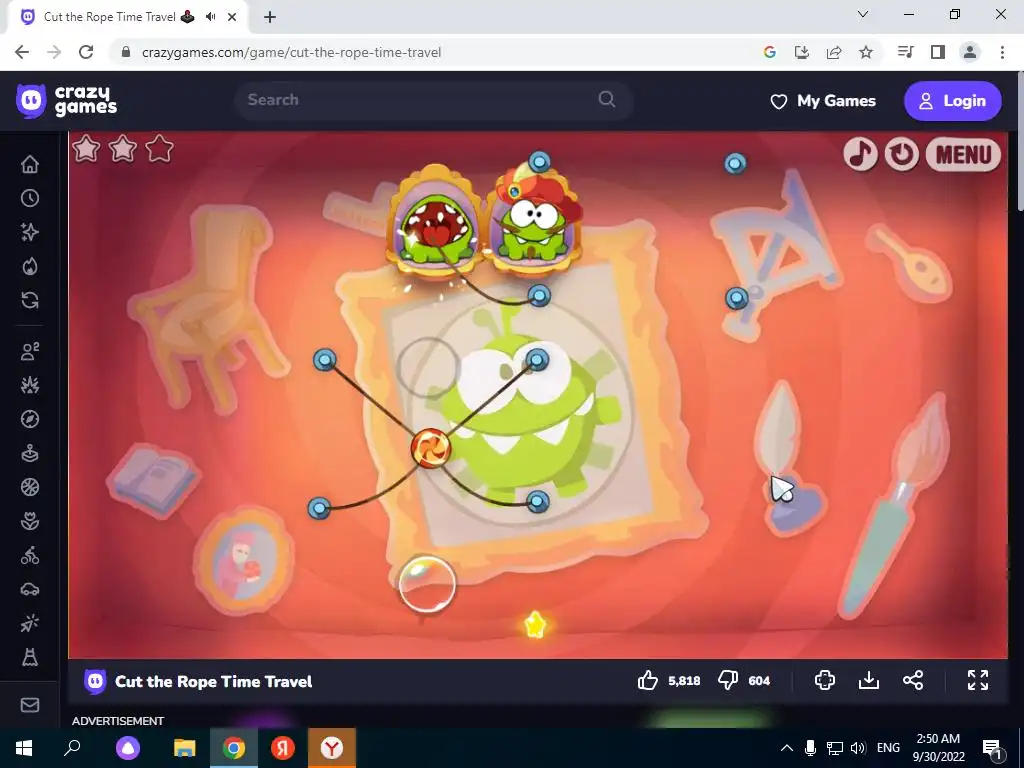Open File Explorer from taskbar
The height and width of the screenshot is (768, 1024).
click(x=185, y=748)
